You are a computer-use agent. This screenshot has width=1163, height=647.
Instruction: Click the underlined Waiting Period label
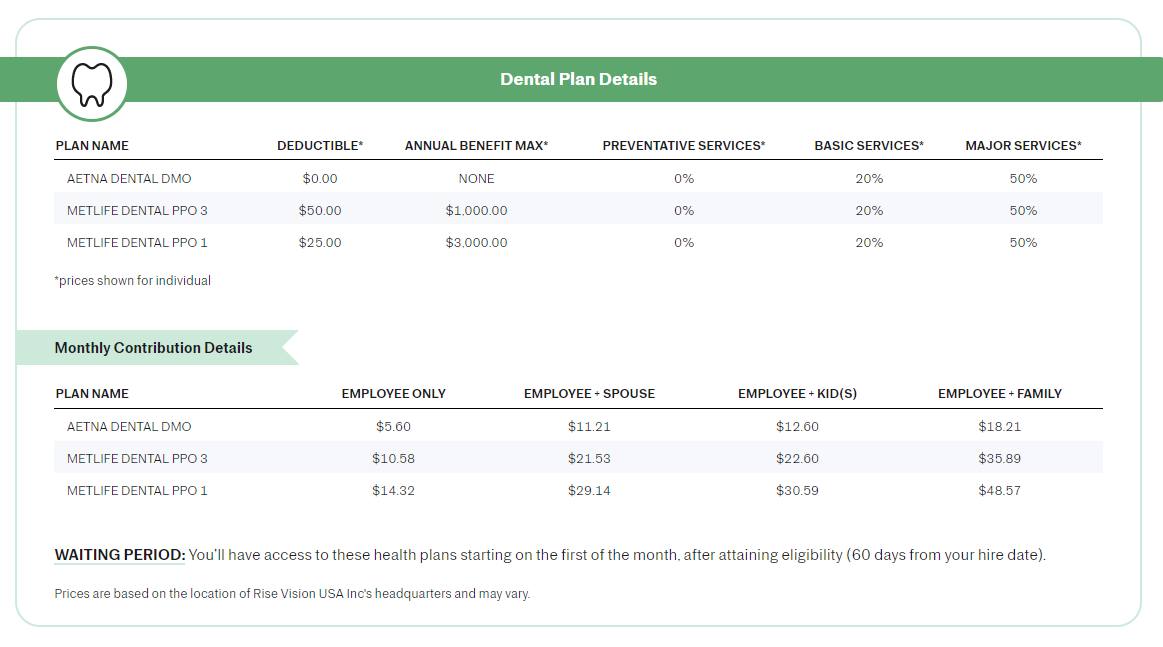120,555
